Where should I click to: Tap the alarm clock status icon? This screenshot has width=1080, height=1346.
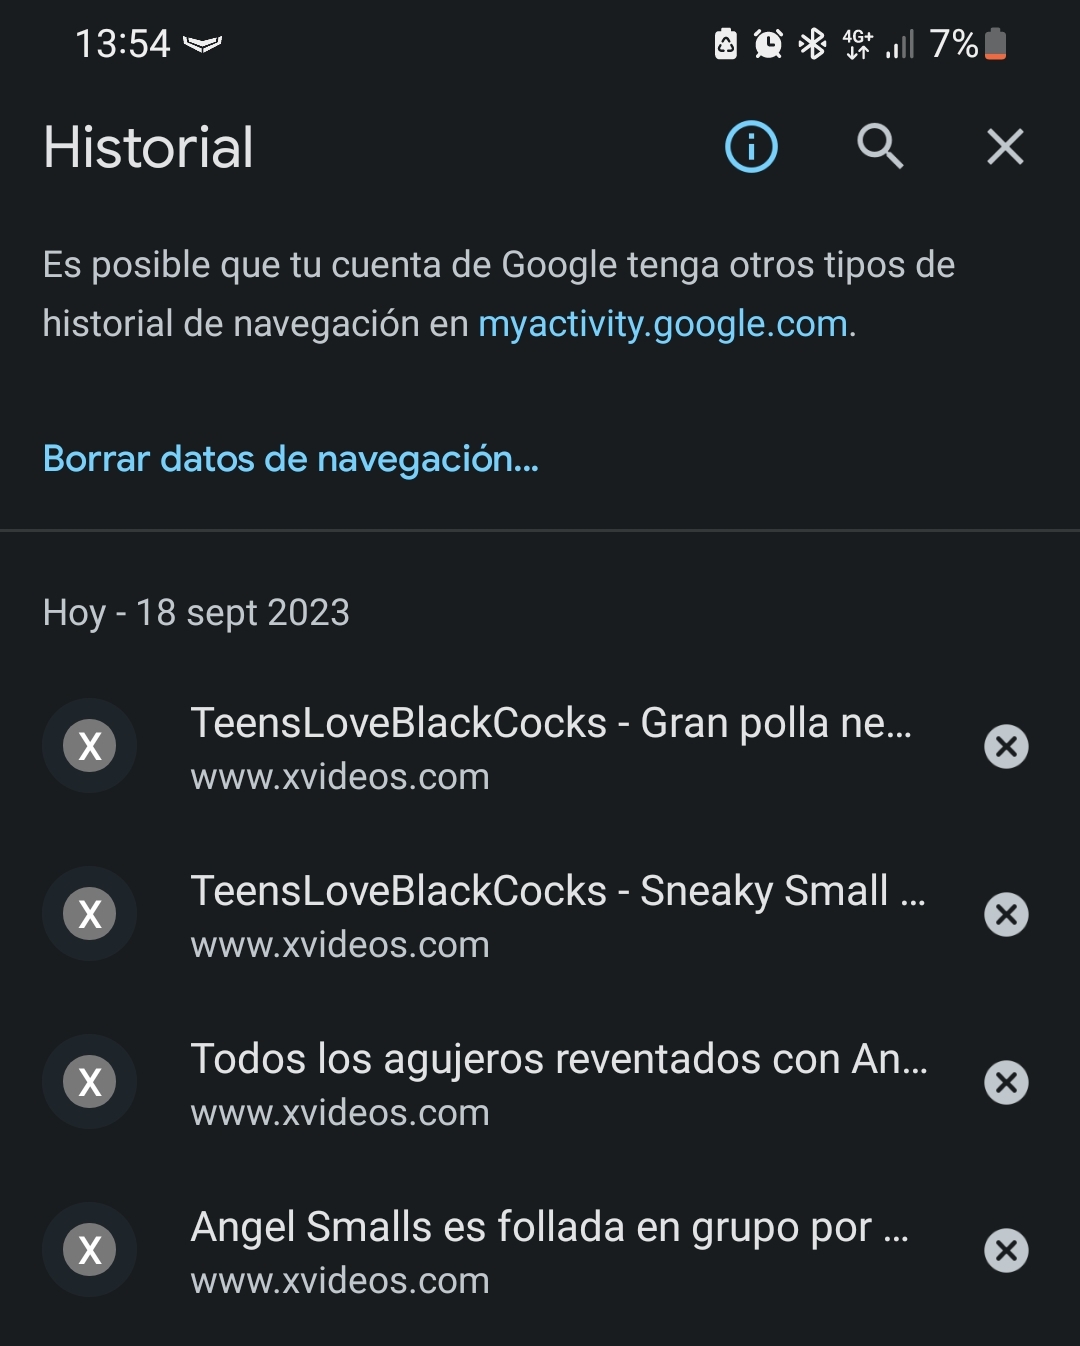pos(768,44)
